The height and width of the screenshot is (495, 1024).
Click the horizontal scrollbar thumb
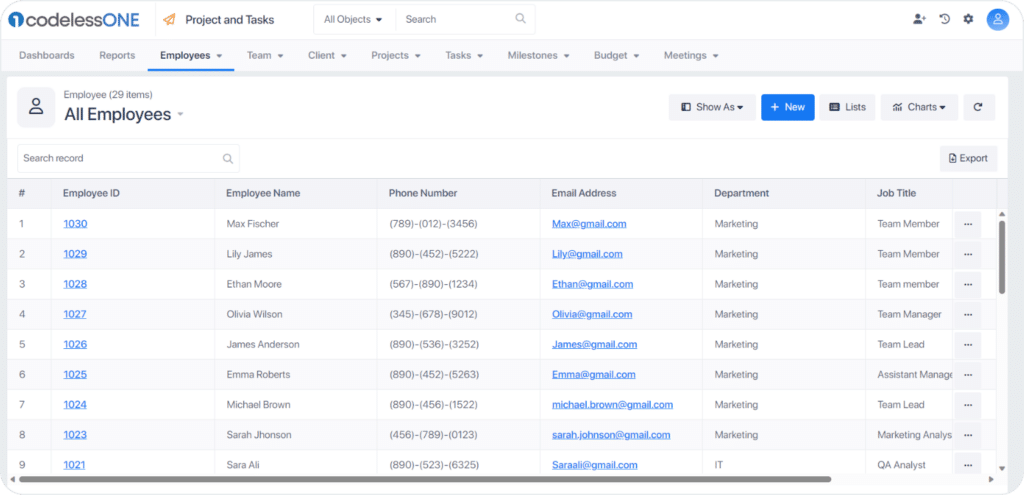click(424, 479)
